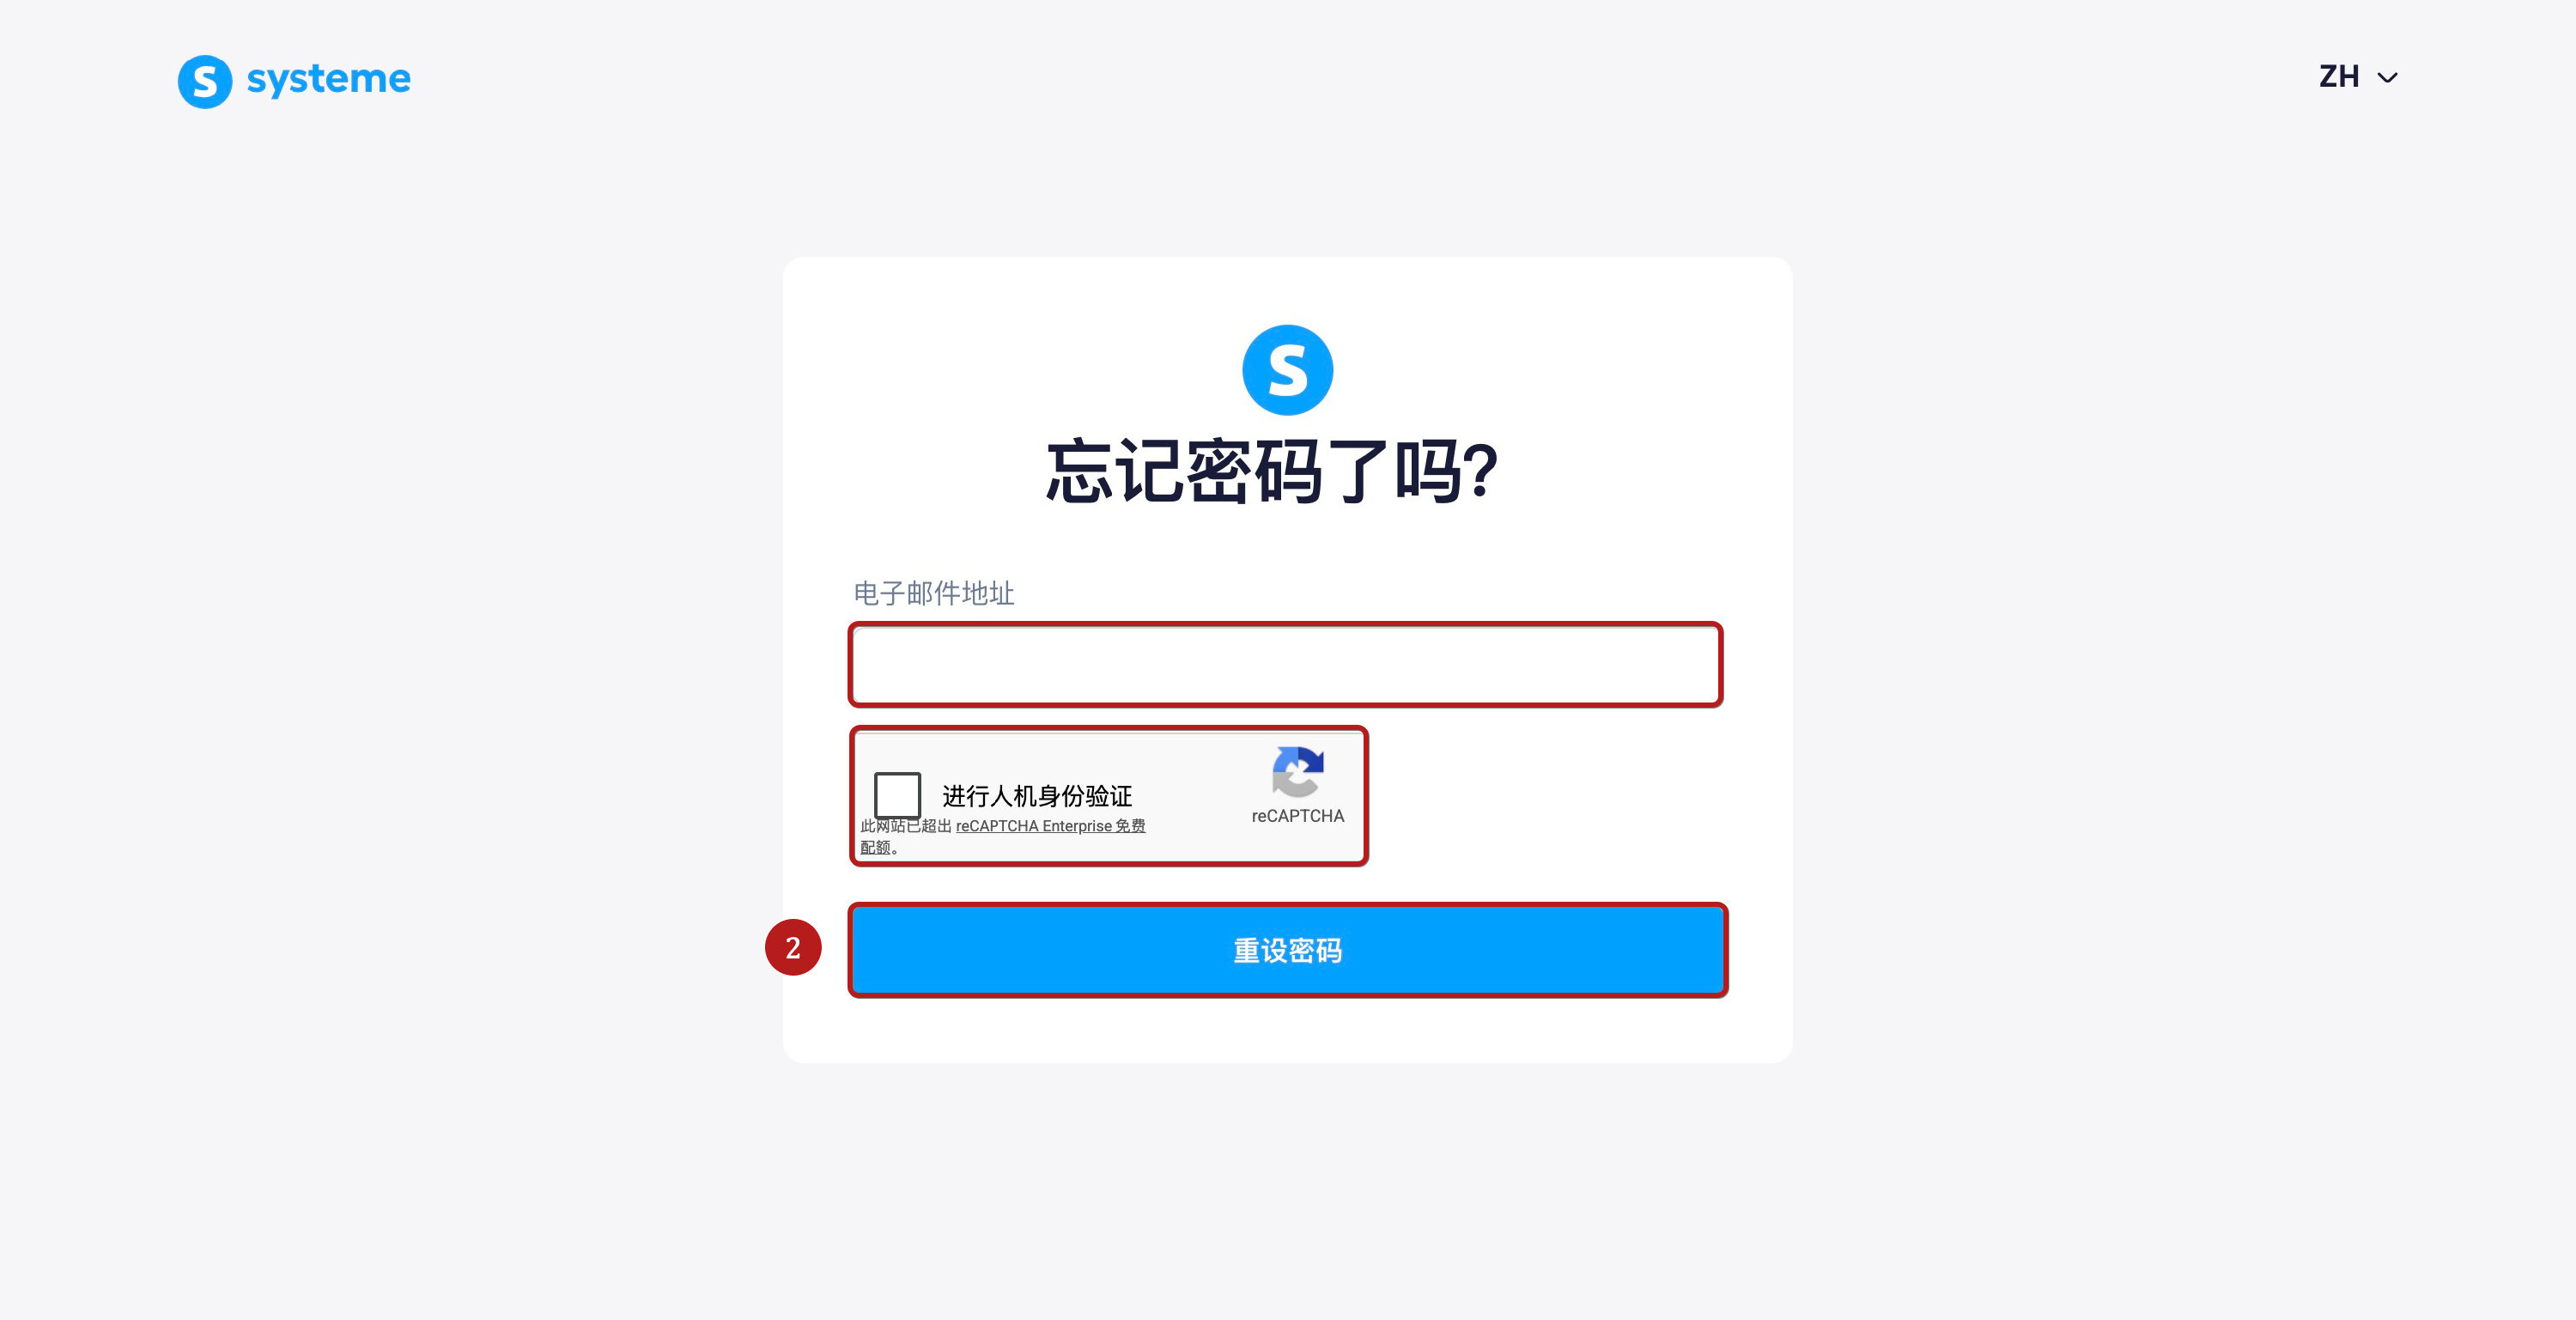The image size is (2576, 1320).
Task: Click the blue S logo above the heading
Action: 1287,369
